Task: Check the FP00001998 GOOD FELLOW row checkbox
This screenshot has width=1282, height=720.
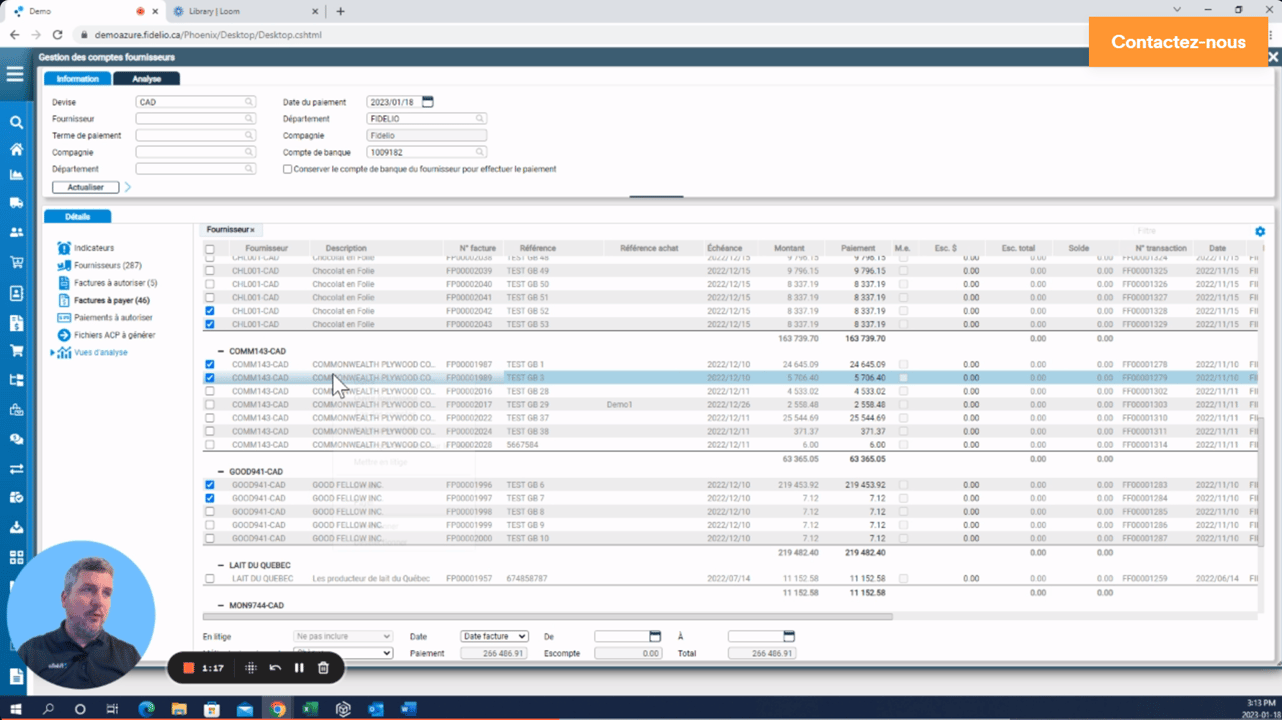Action: (x=210, y=511)
